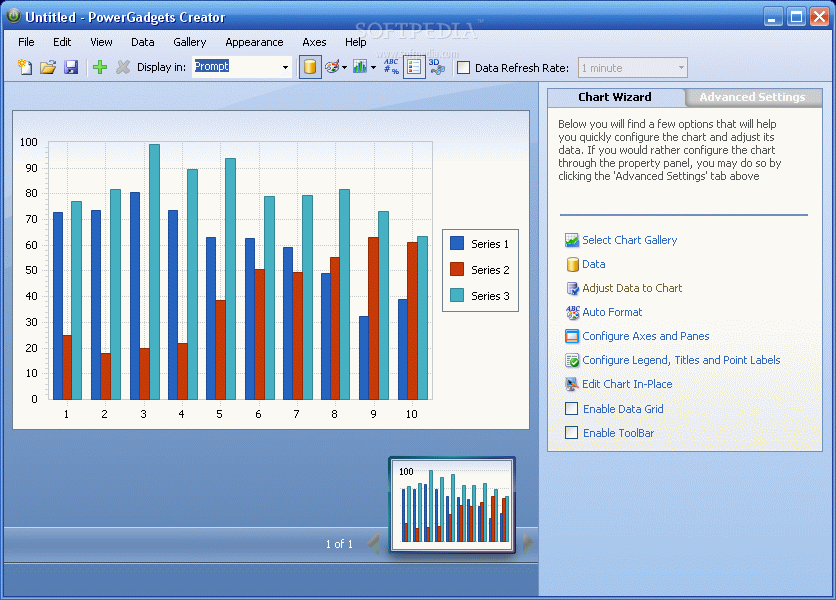Click the ABC point labels toolbar icon
Image resolution: width=836 pixels, height=600 pixels.
[x=391, y=67]
